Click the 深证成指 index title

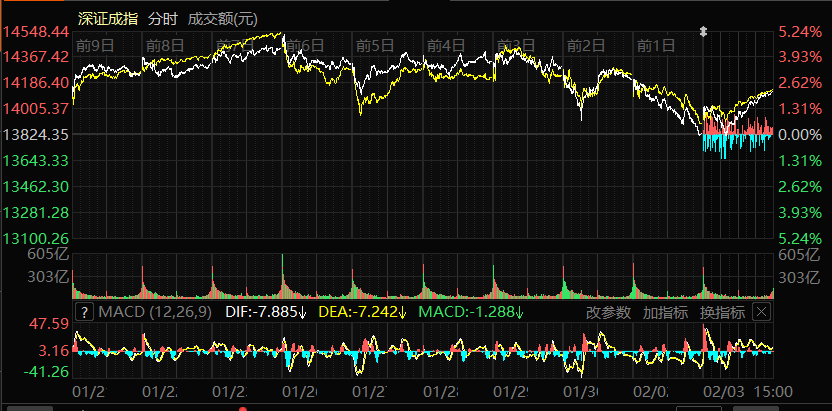pyautogui.click(x=107, y=19)
